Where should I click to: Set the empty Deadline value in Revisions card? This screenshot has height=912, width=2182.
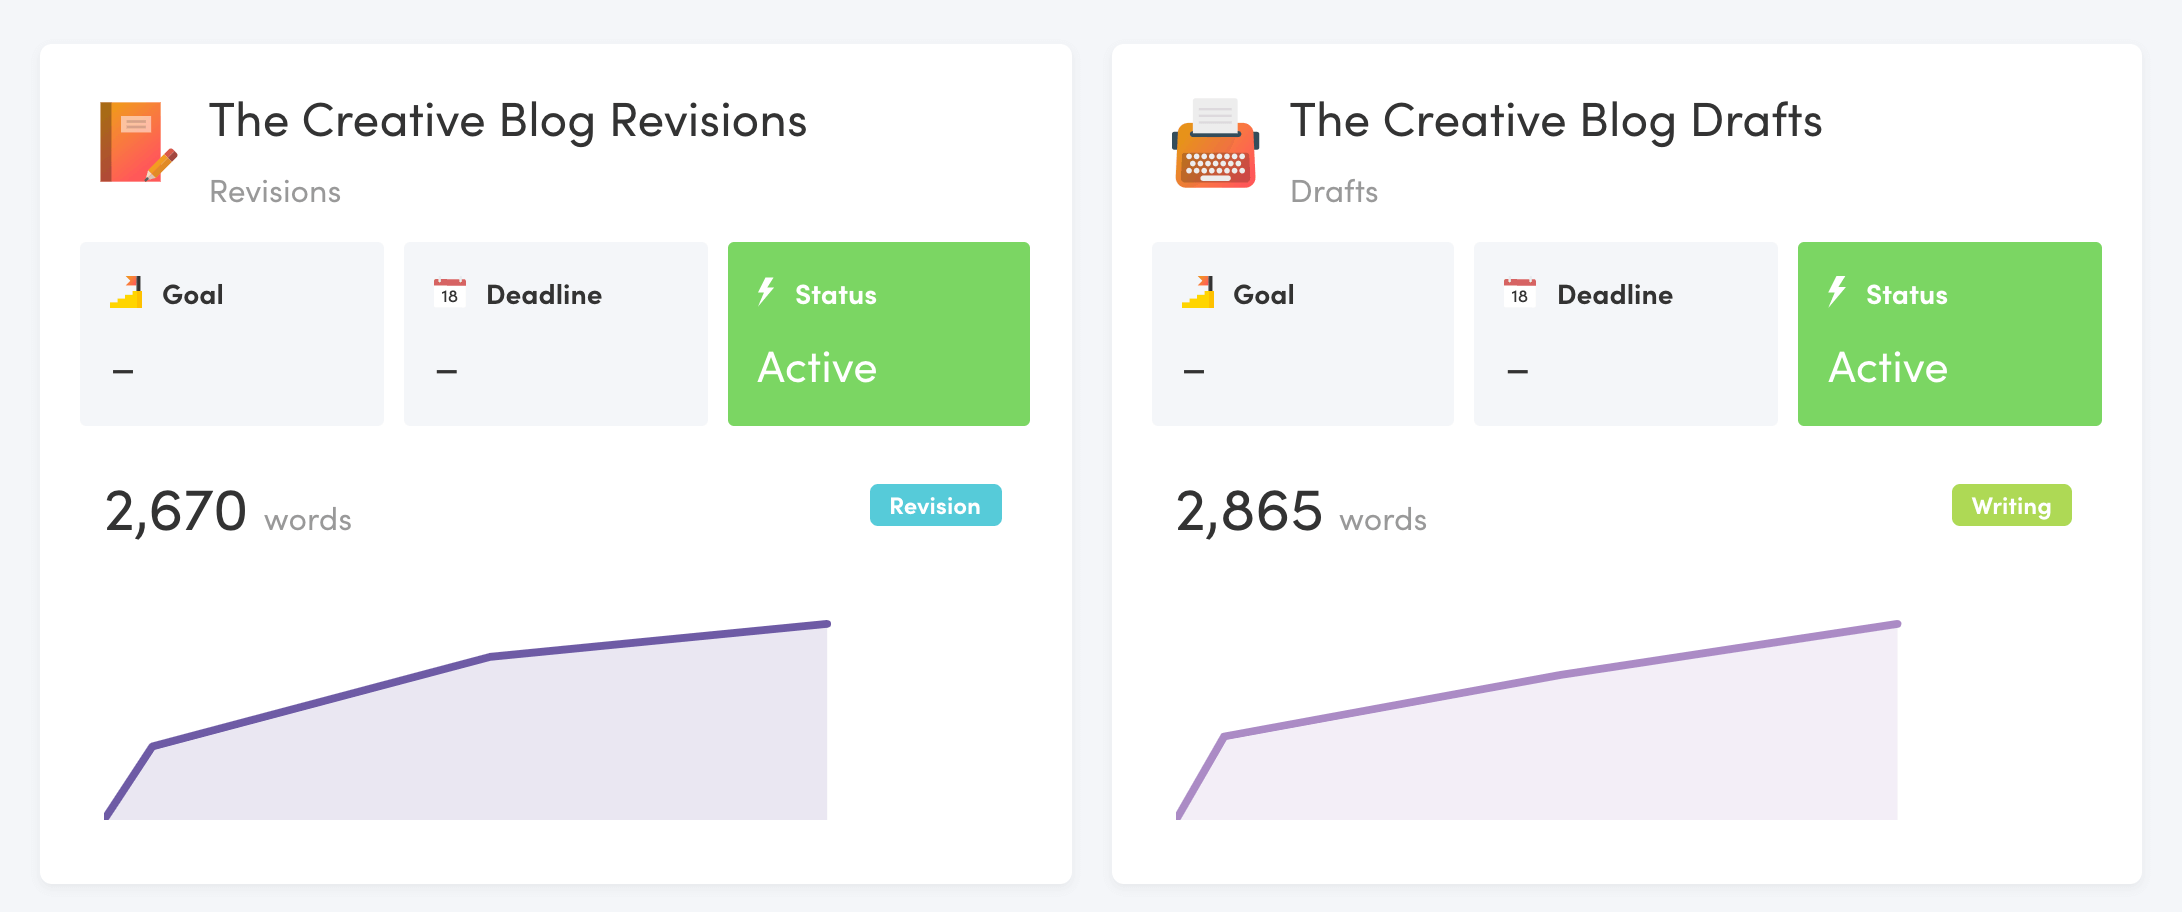click(x=447, y=371)
